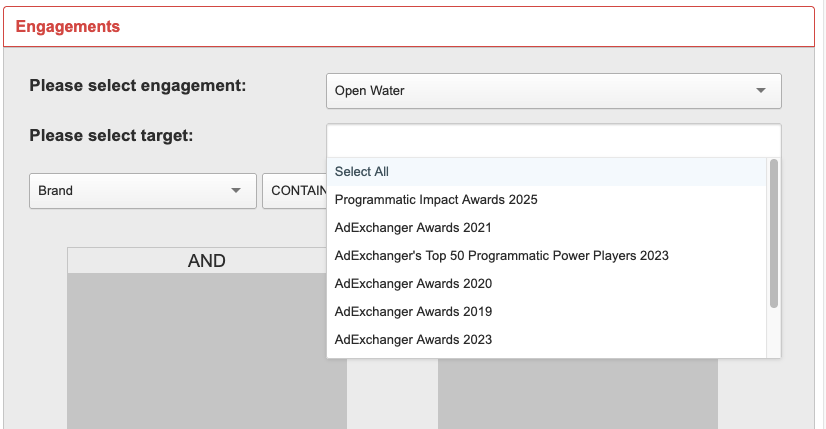The image size is (826, 429).
Task: Click the target list scrollbar
Action: (773, 233)
